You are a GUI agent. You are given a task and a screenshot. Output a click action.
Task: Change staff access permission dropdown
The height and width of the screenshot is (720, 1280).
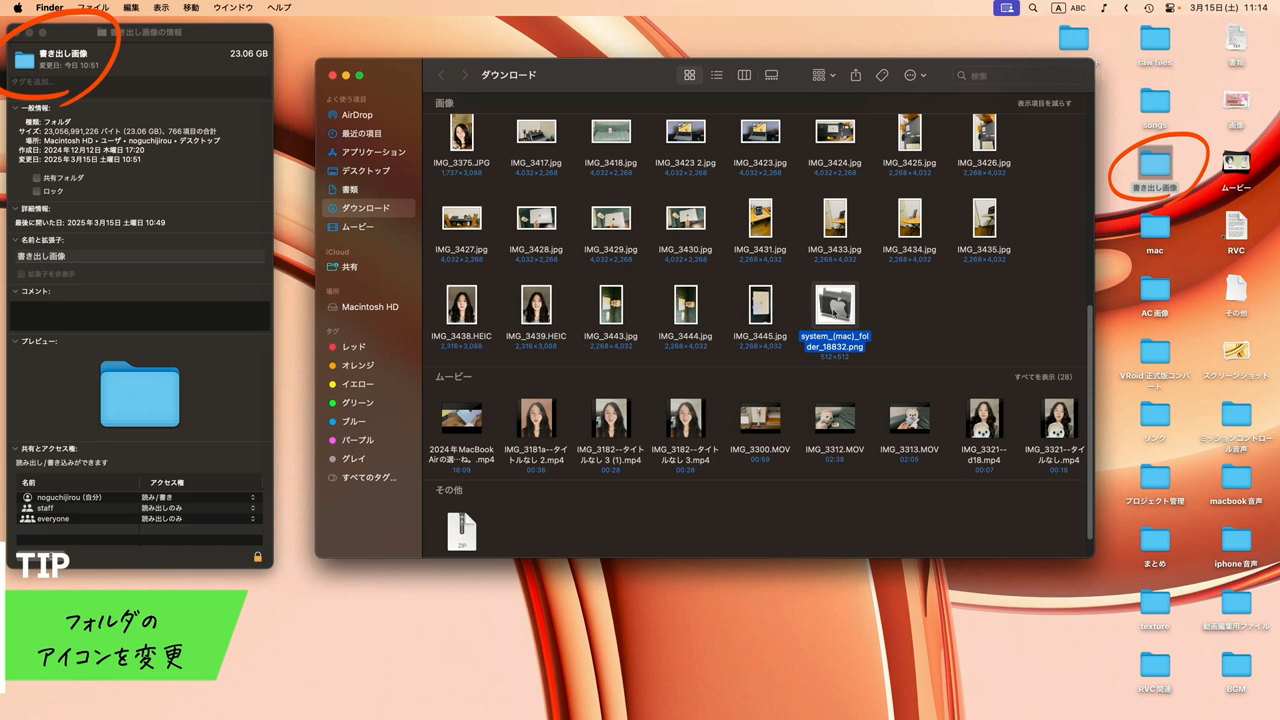tap(198, 508)
